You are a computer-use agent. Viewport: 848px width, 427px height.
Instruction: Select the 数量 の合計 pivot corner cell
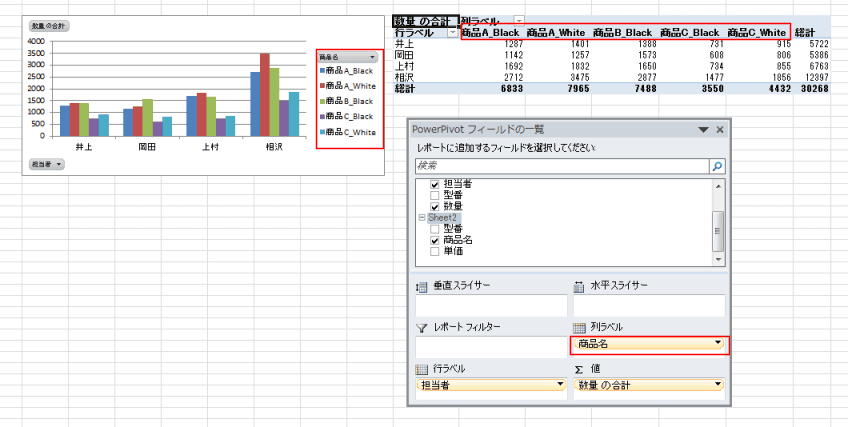tap(426, 21)
